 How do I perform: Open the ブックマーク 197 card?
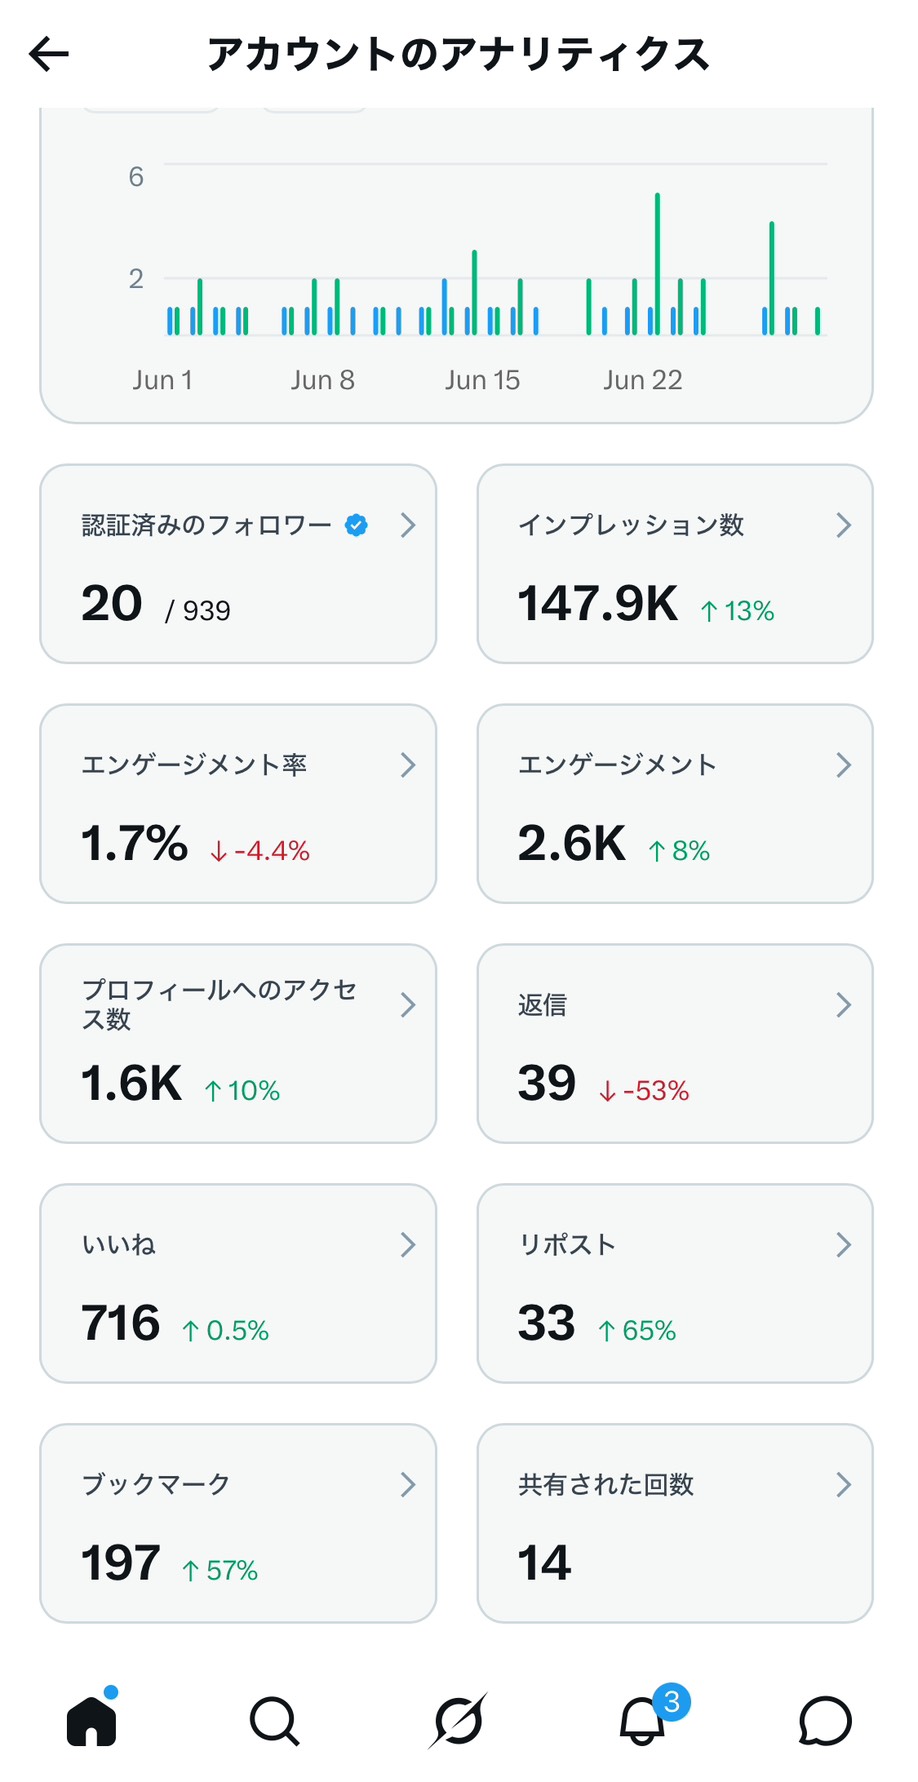tap(238, 1523)
